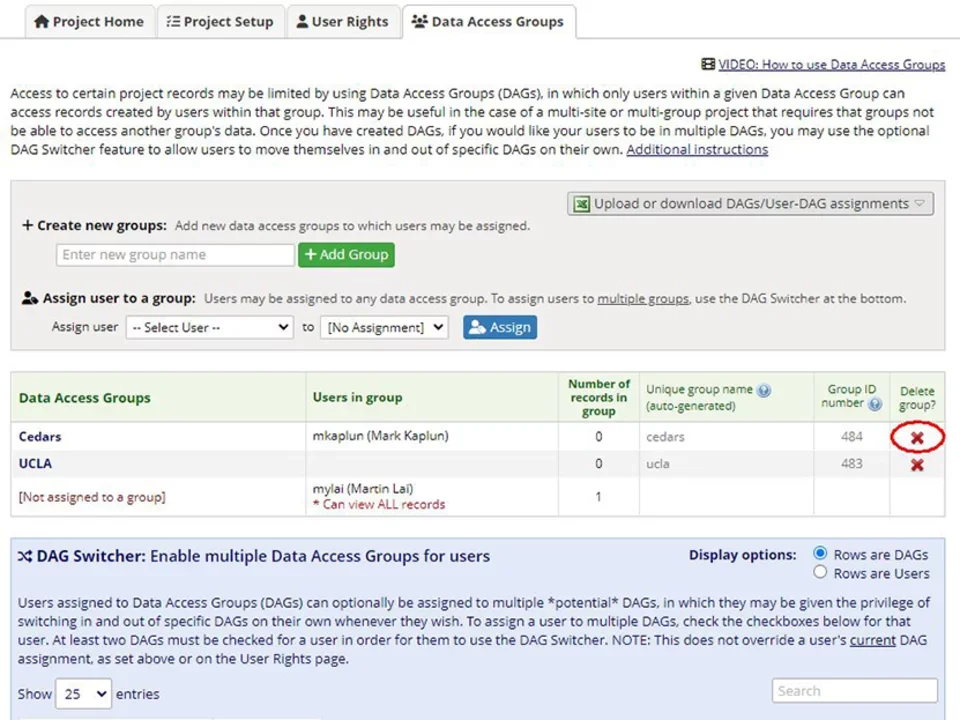Open the Project Setup tab
Viewport: 960px width, 720px height.
coord(220,20)
